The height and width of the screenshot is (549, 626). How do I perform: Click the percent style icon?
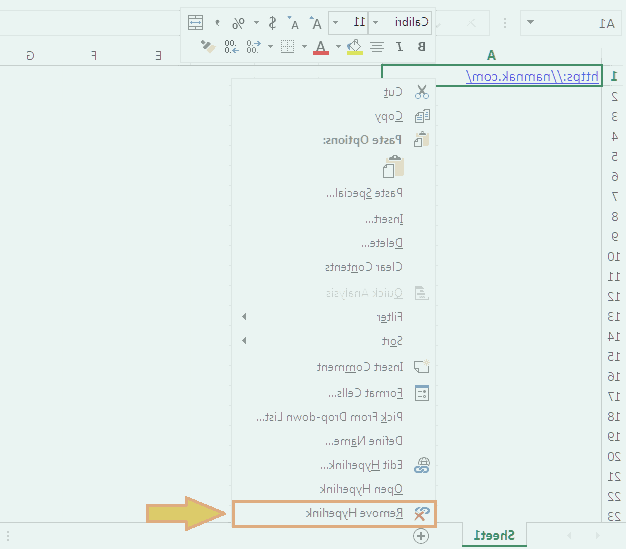coord(236,22)
